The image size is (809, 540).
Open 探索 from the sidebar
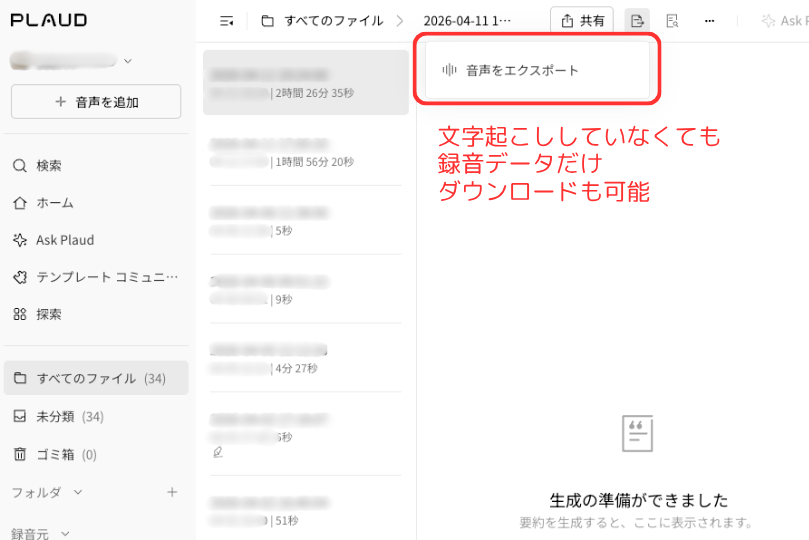pos(49,314)
